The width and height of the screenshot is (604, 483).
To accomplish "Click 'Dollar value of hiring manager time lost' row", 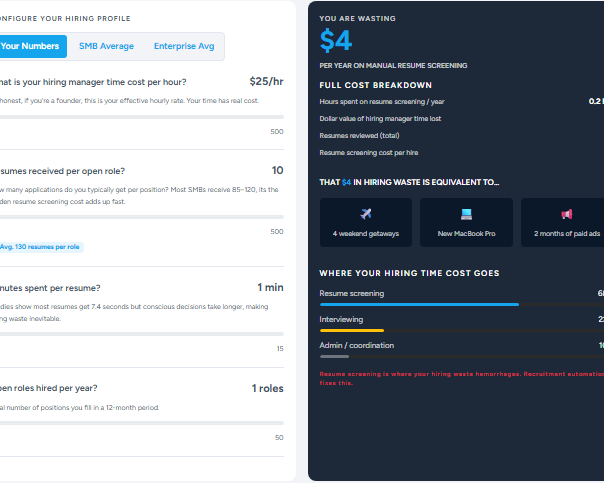I will click(x=461, y=119).
